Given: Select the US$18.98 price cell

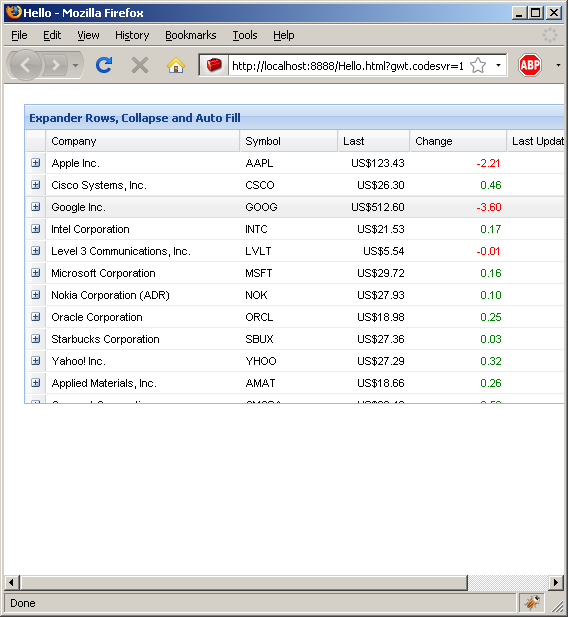Looking at the screenshot, I should click(x=381, y=317).
